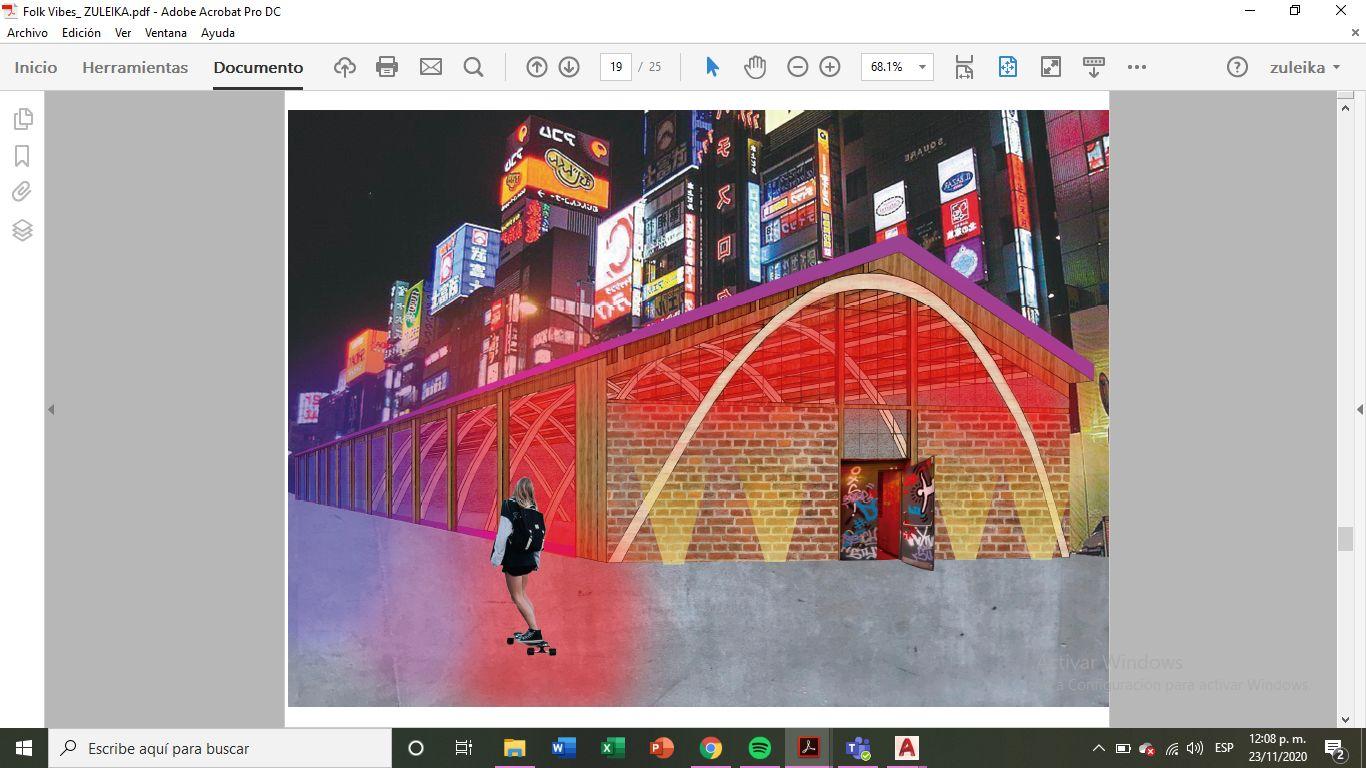
Task: Activate the arrow selection tool
Action: 712,67
